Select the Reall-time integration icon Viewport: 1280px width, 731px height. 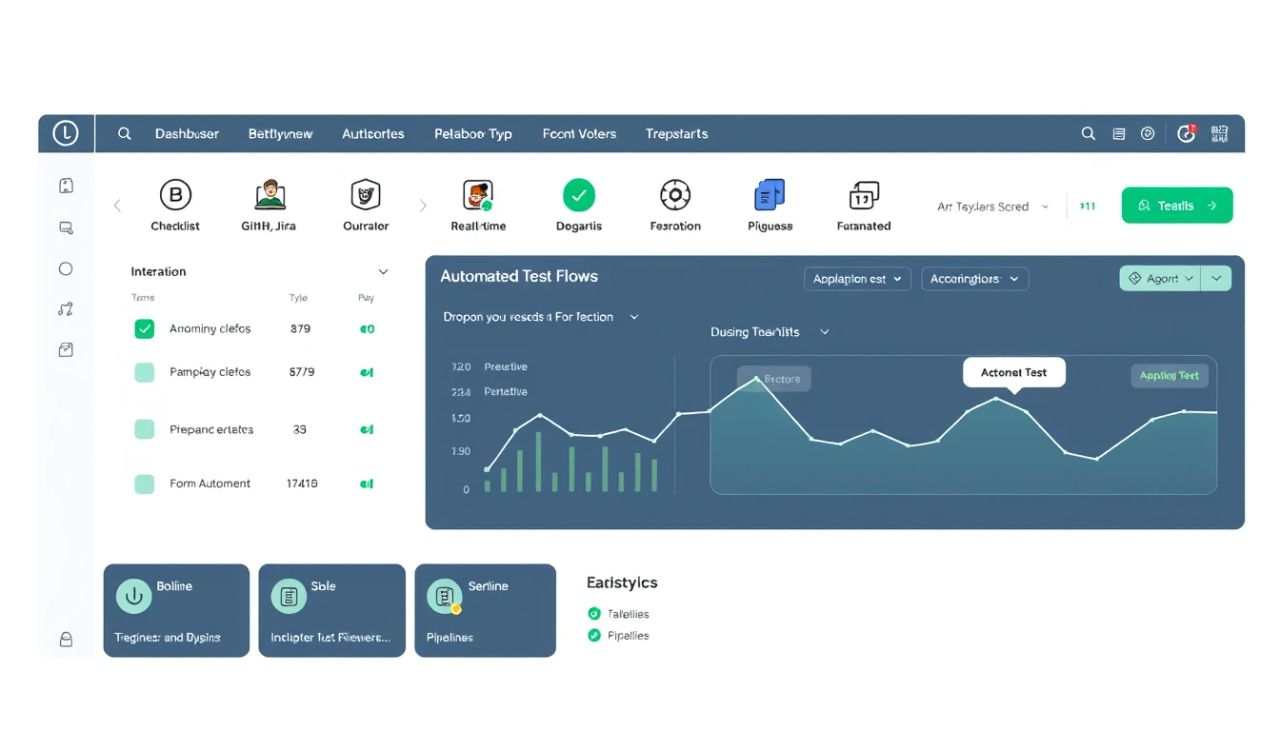[x=477, y=196]
